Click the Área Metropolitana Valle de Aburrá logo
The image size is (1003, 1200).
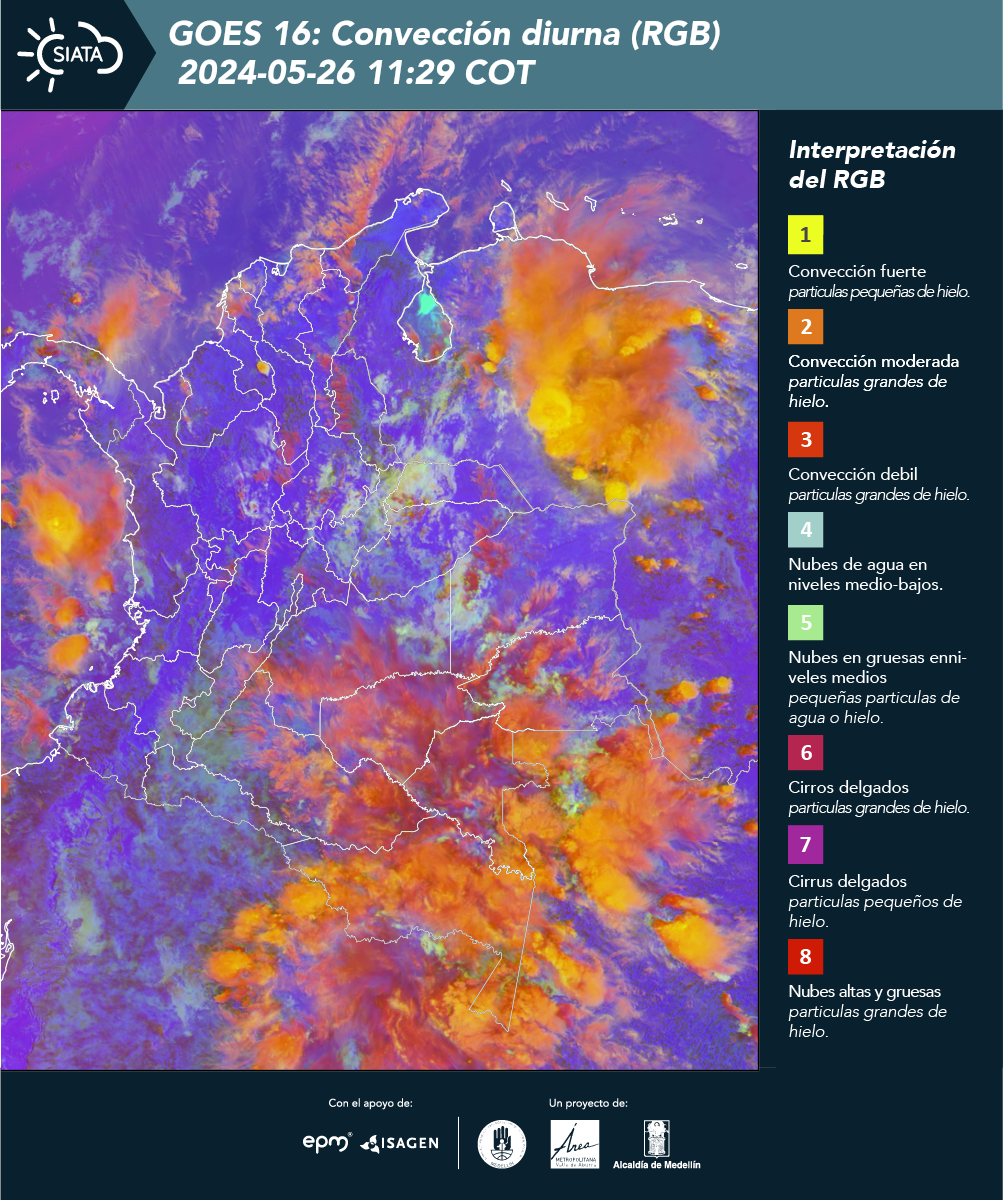pos(576,1143)
